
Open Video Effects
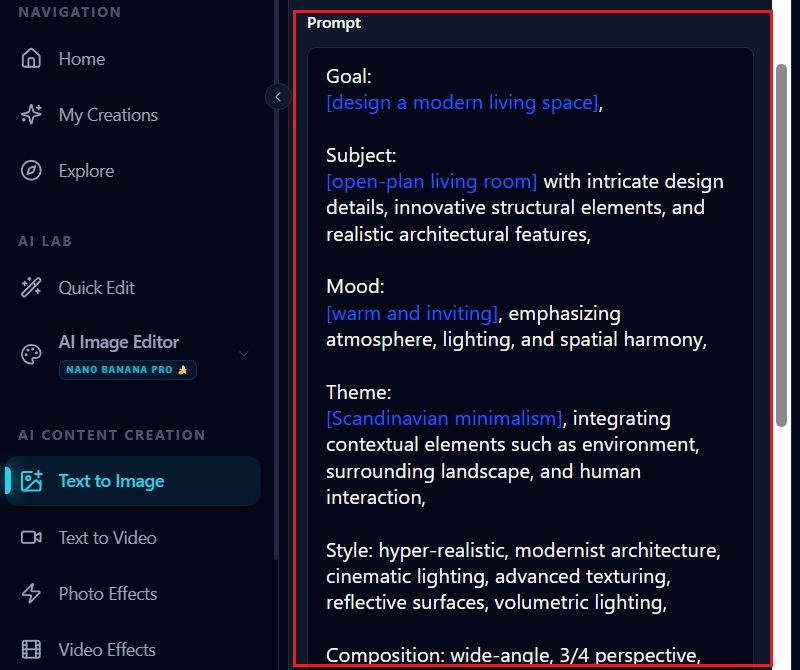(x=107, y=650)
